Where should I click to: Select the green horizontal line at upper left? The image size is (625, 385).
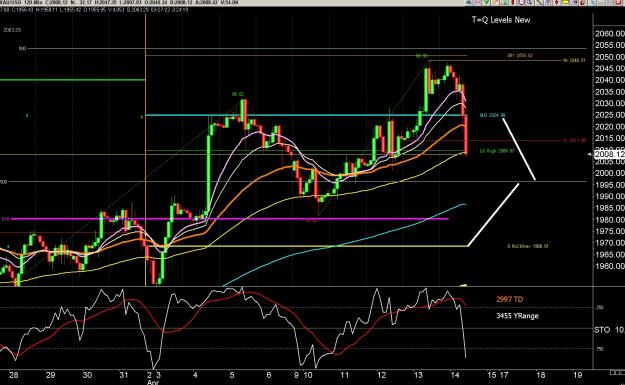73,80
